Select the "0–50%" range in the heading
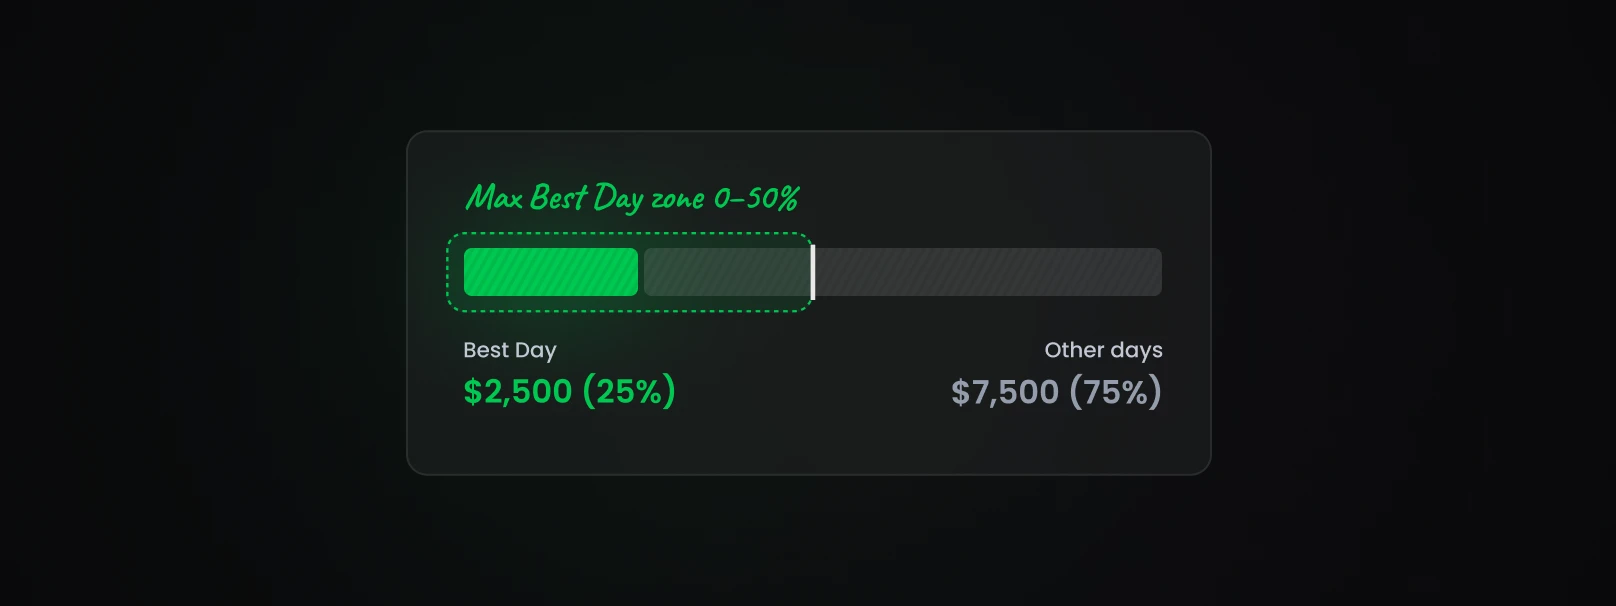 756,198
